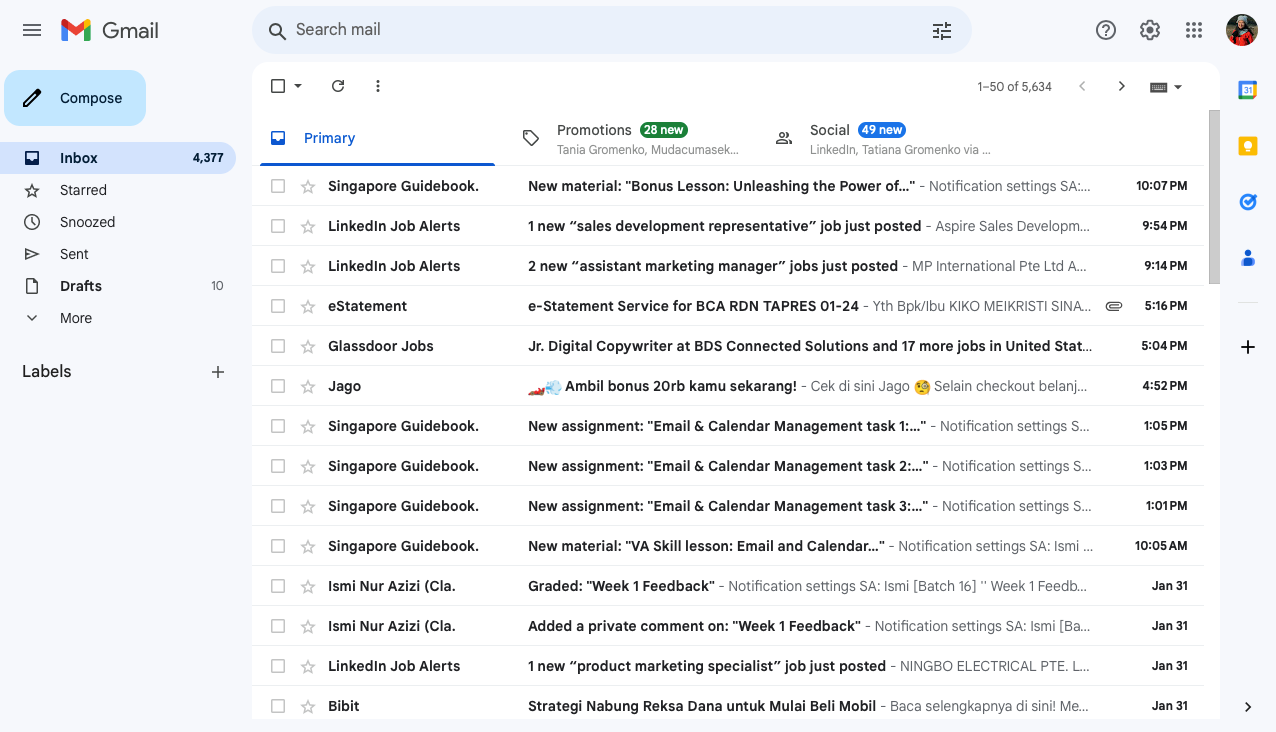Open the main menu hamburger icon

pyautogui.click(x=32, y=30)
